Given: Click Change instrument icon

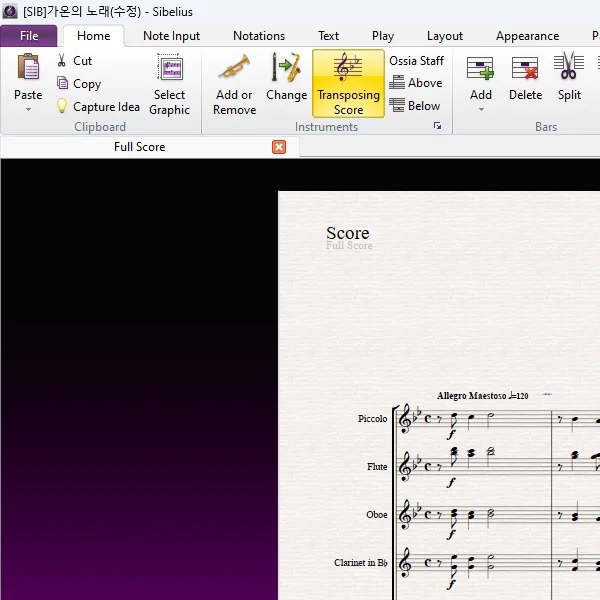Looking at the screenshot, I should pyautogui.click(x=286, y=68).
